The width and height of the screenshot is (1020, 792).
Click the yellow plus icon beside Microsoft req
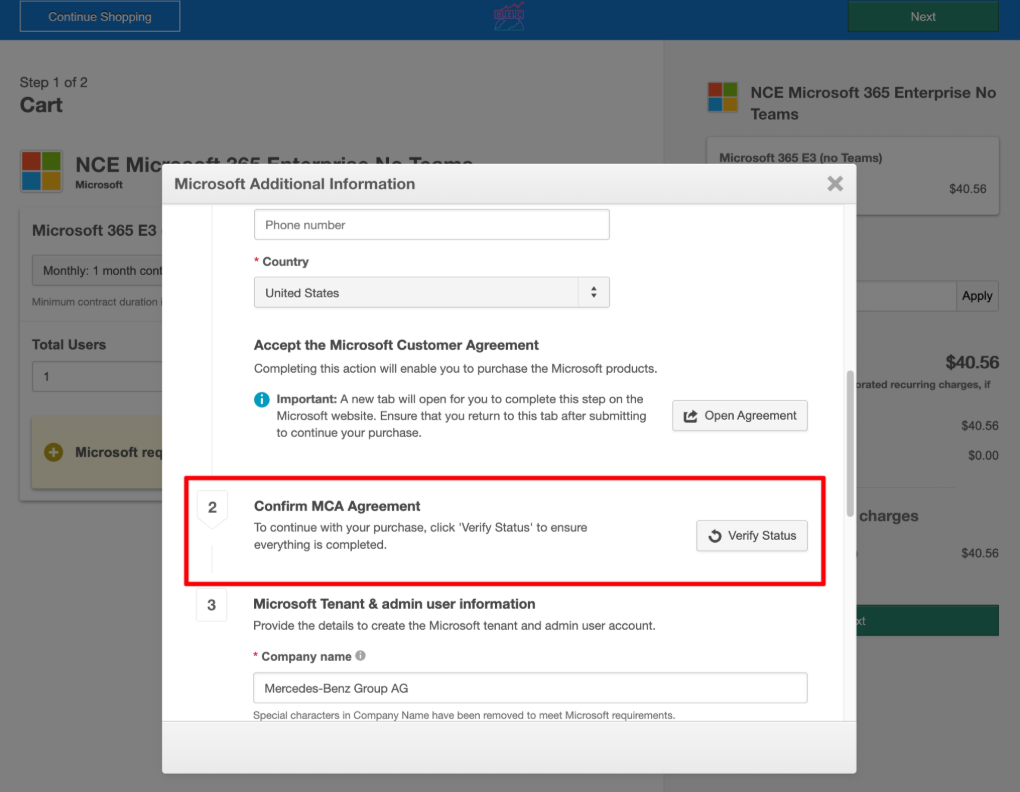pyautogui.click(x=54, y=452)
